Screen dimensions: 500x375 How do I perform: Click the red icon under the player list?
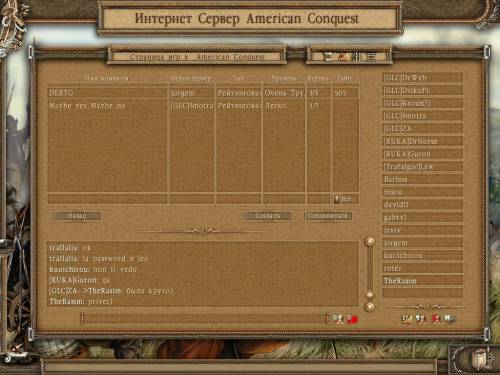click(x=436, y=319)
